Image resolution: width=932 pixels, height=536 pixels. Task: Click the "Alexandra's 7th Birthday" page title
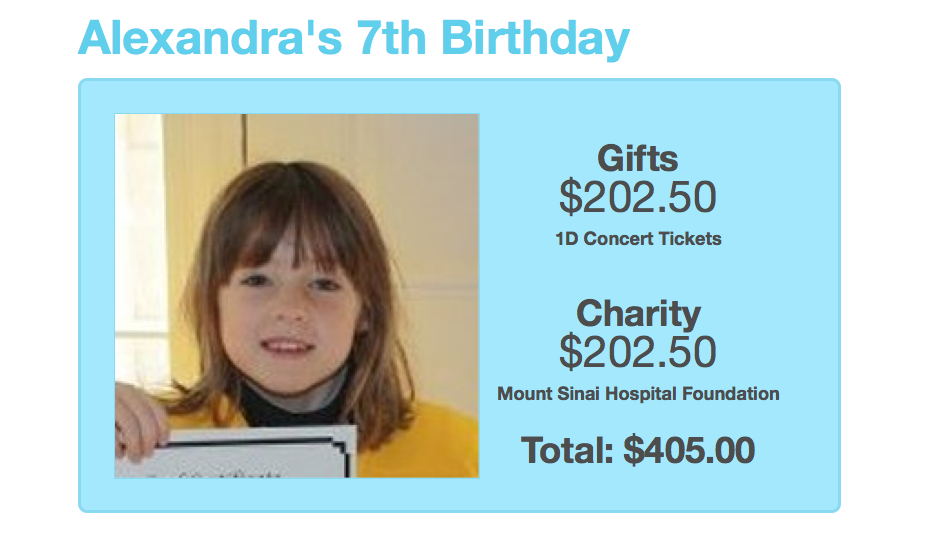(353, 39)
